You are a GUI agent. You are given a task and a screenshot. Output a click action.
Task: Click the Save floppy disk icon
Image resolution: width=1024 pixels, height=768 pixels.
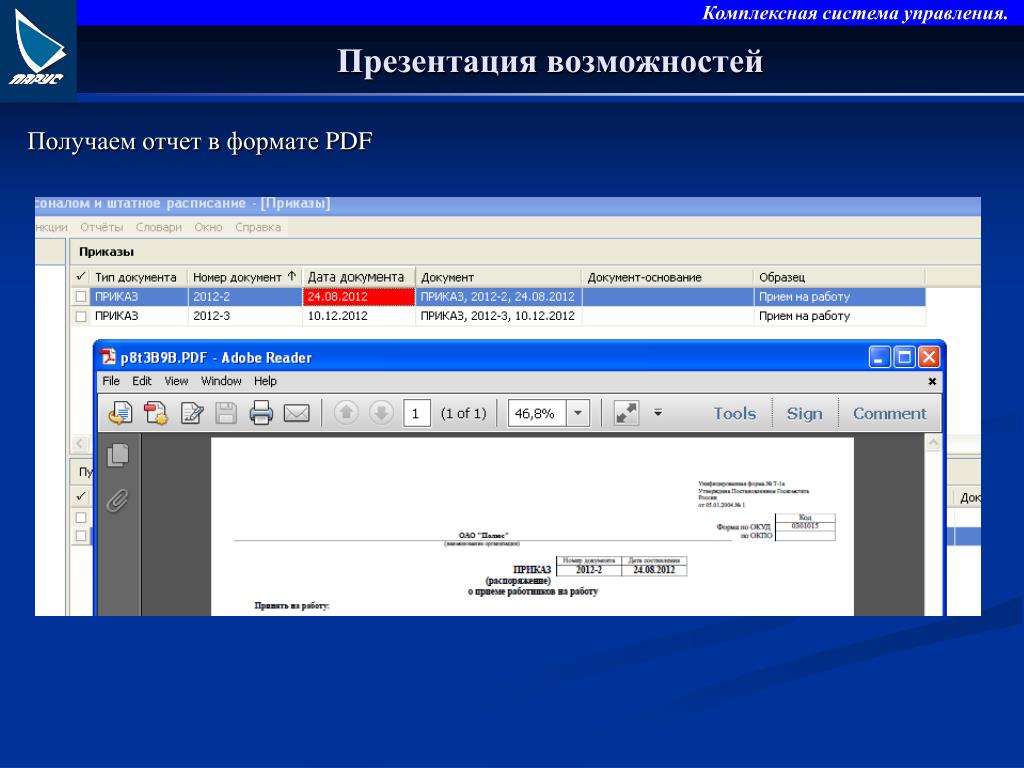(x=227, y=413)
